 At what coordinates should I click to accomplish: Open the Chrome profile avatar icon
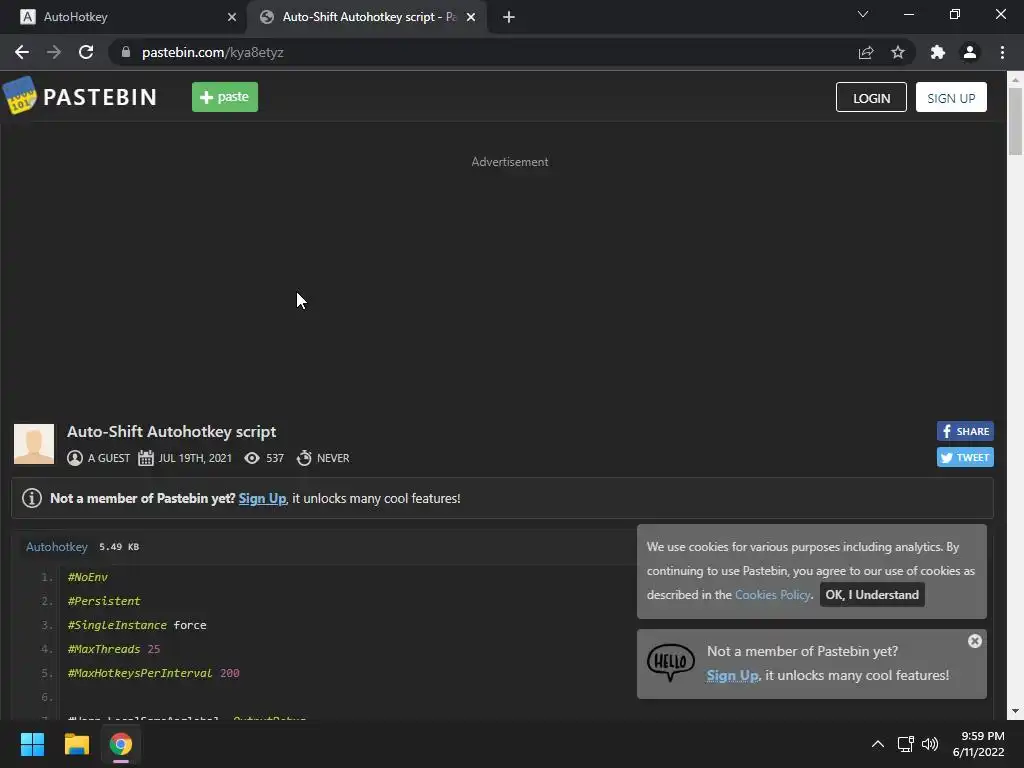tap(970, 52)
